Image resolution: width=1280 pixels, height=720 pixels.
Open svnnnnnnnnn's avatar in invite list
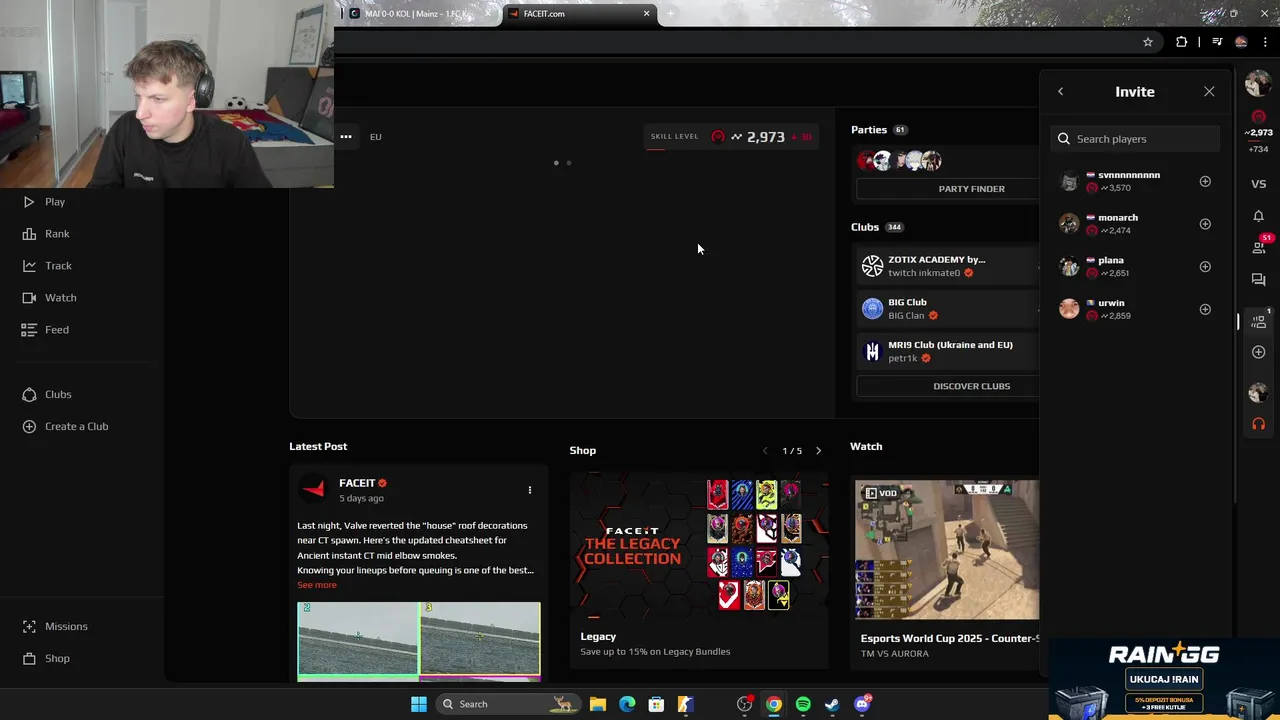click(1069, 181)
